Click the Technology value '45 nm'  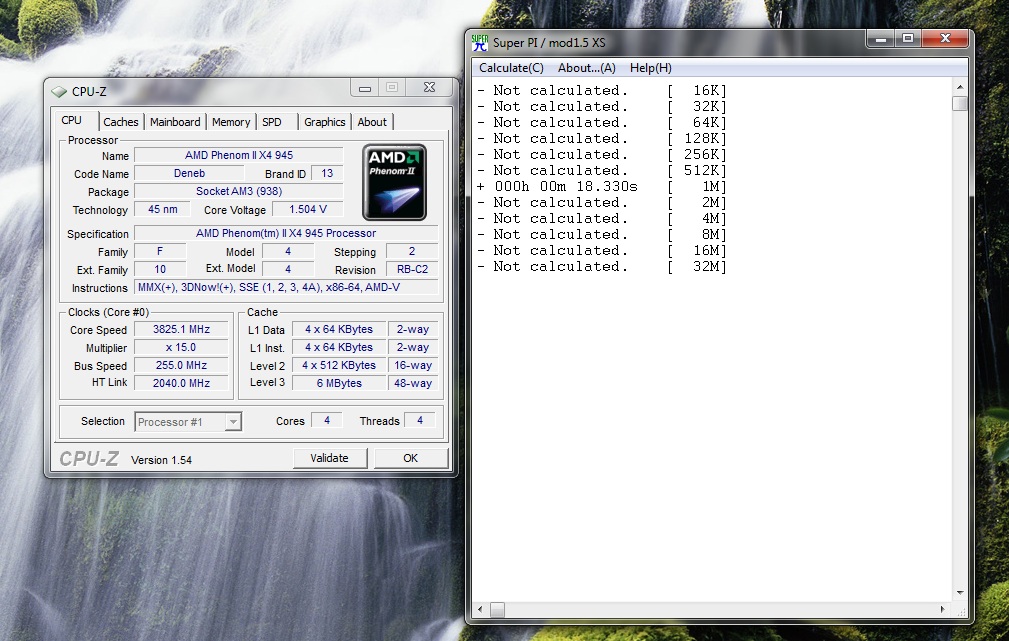coord(163,209)
